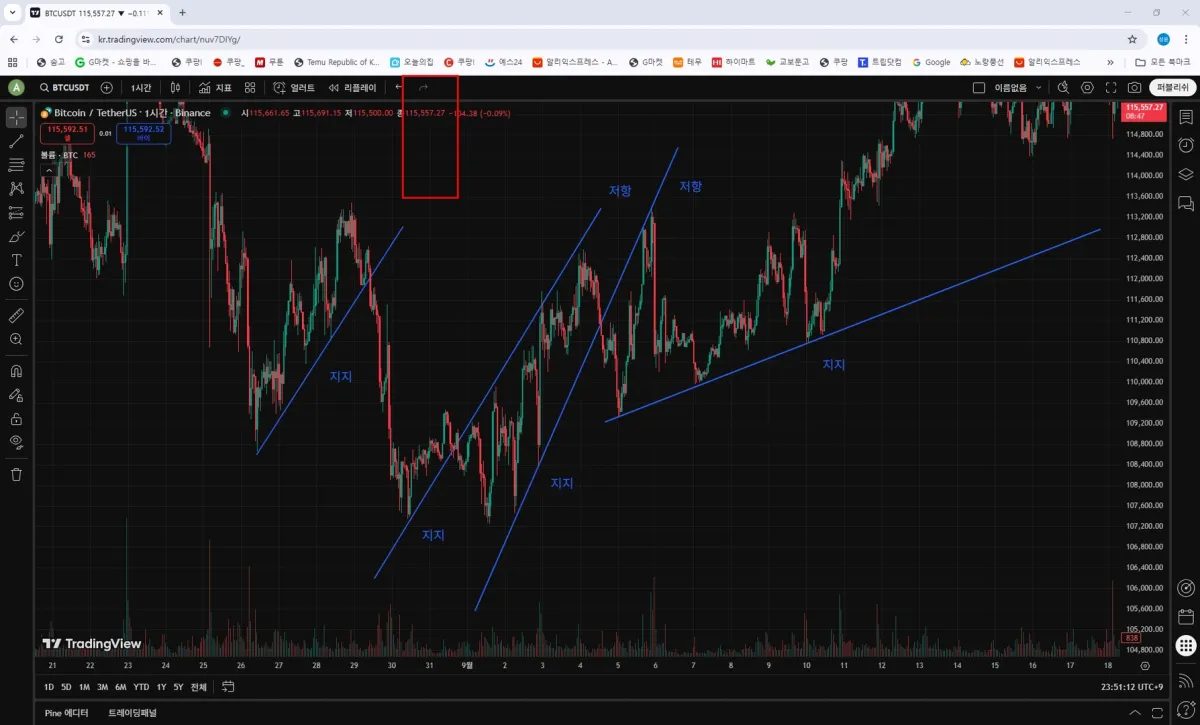Take a chart snapshot with camera icon

pyautogui.click(x=1134, y=88)
